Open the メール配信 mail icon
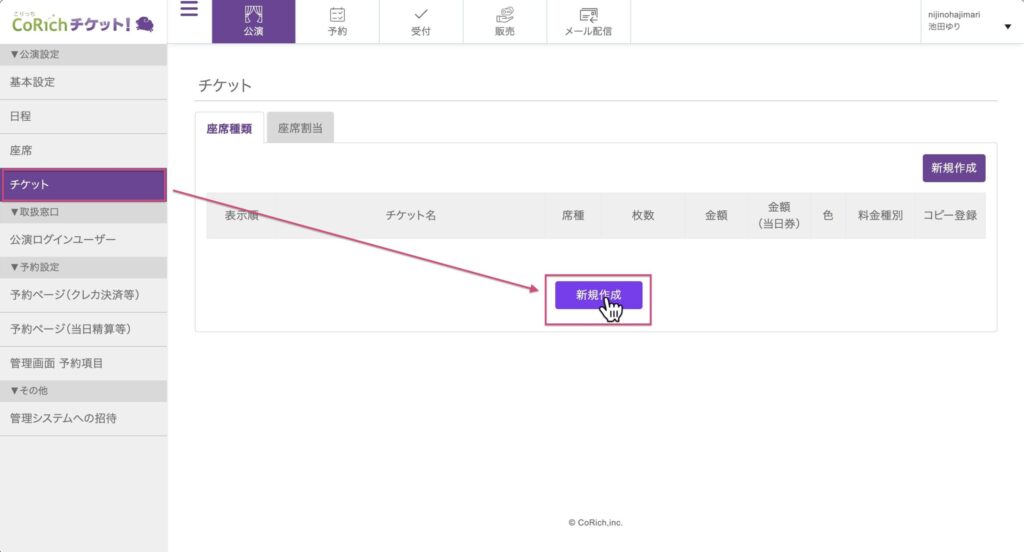 click(x=589, y=15)
